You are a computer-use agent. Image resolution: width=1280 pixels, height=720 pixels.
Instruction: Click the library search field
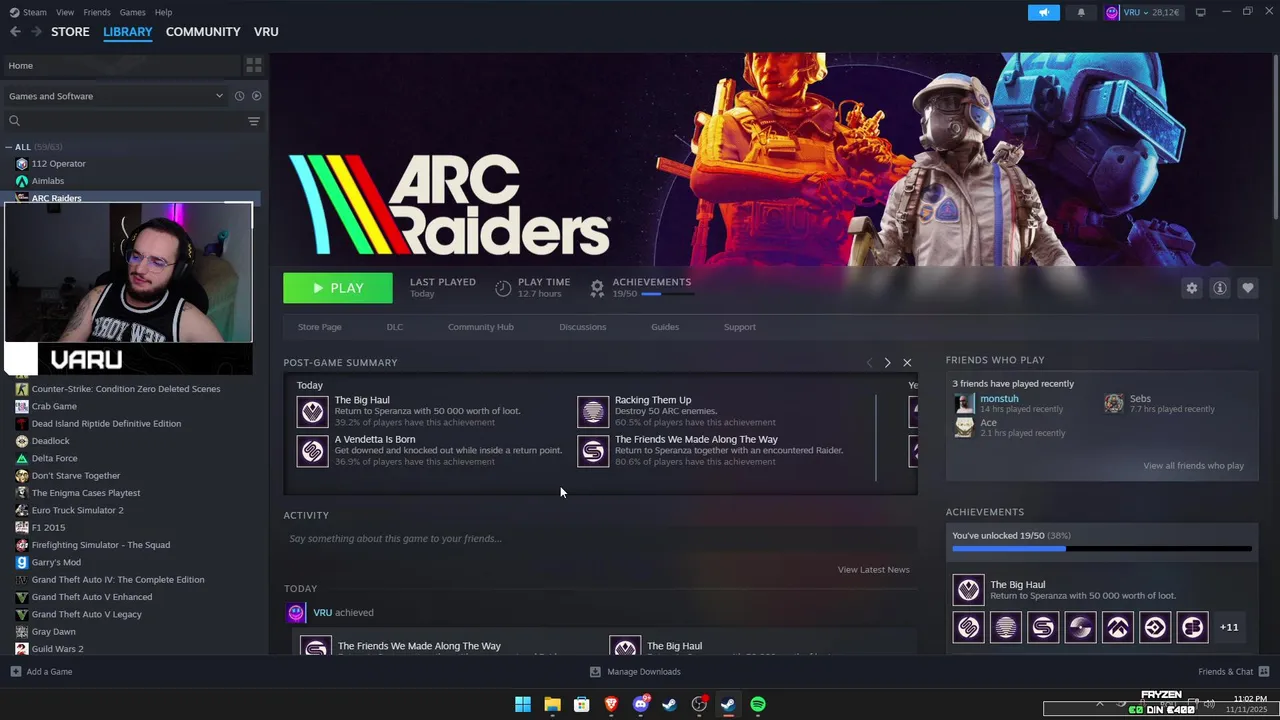tap(125, 121)
